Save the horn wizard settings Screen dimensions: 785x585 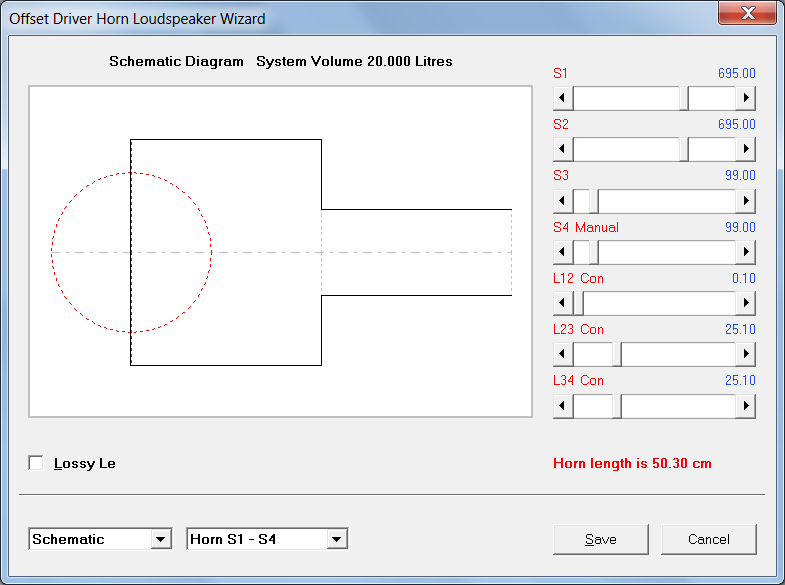click(x=601, y=539)
